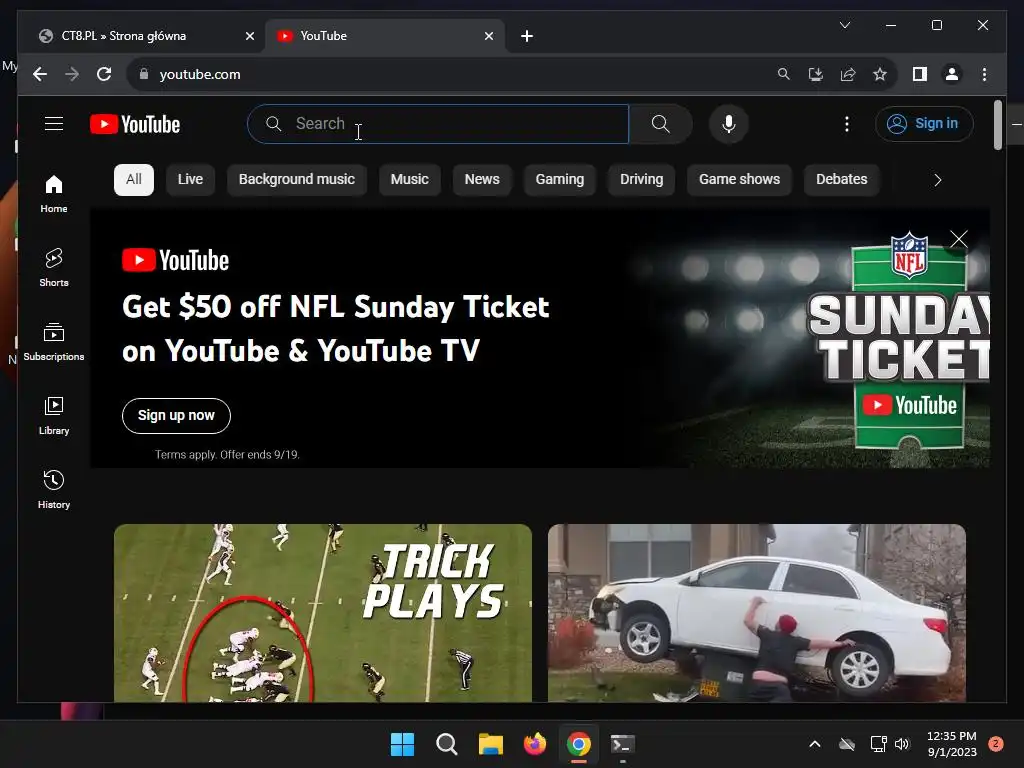This screenshot has width=1024, height=768.
Task: Launch Firefox from the taskbar
Action: pos(535,744)
